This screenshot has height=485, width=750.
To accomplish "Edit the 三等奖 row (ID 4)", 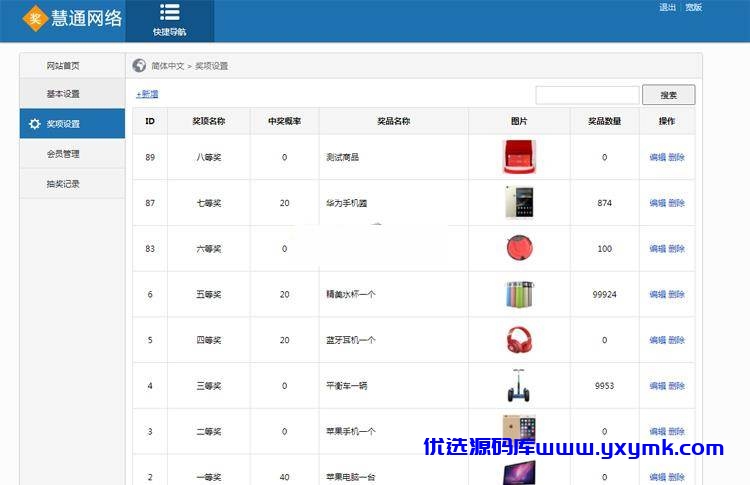I will (658, 386).
